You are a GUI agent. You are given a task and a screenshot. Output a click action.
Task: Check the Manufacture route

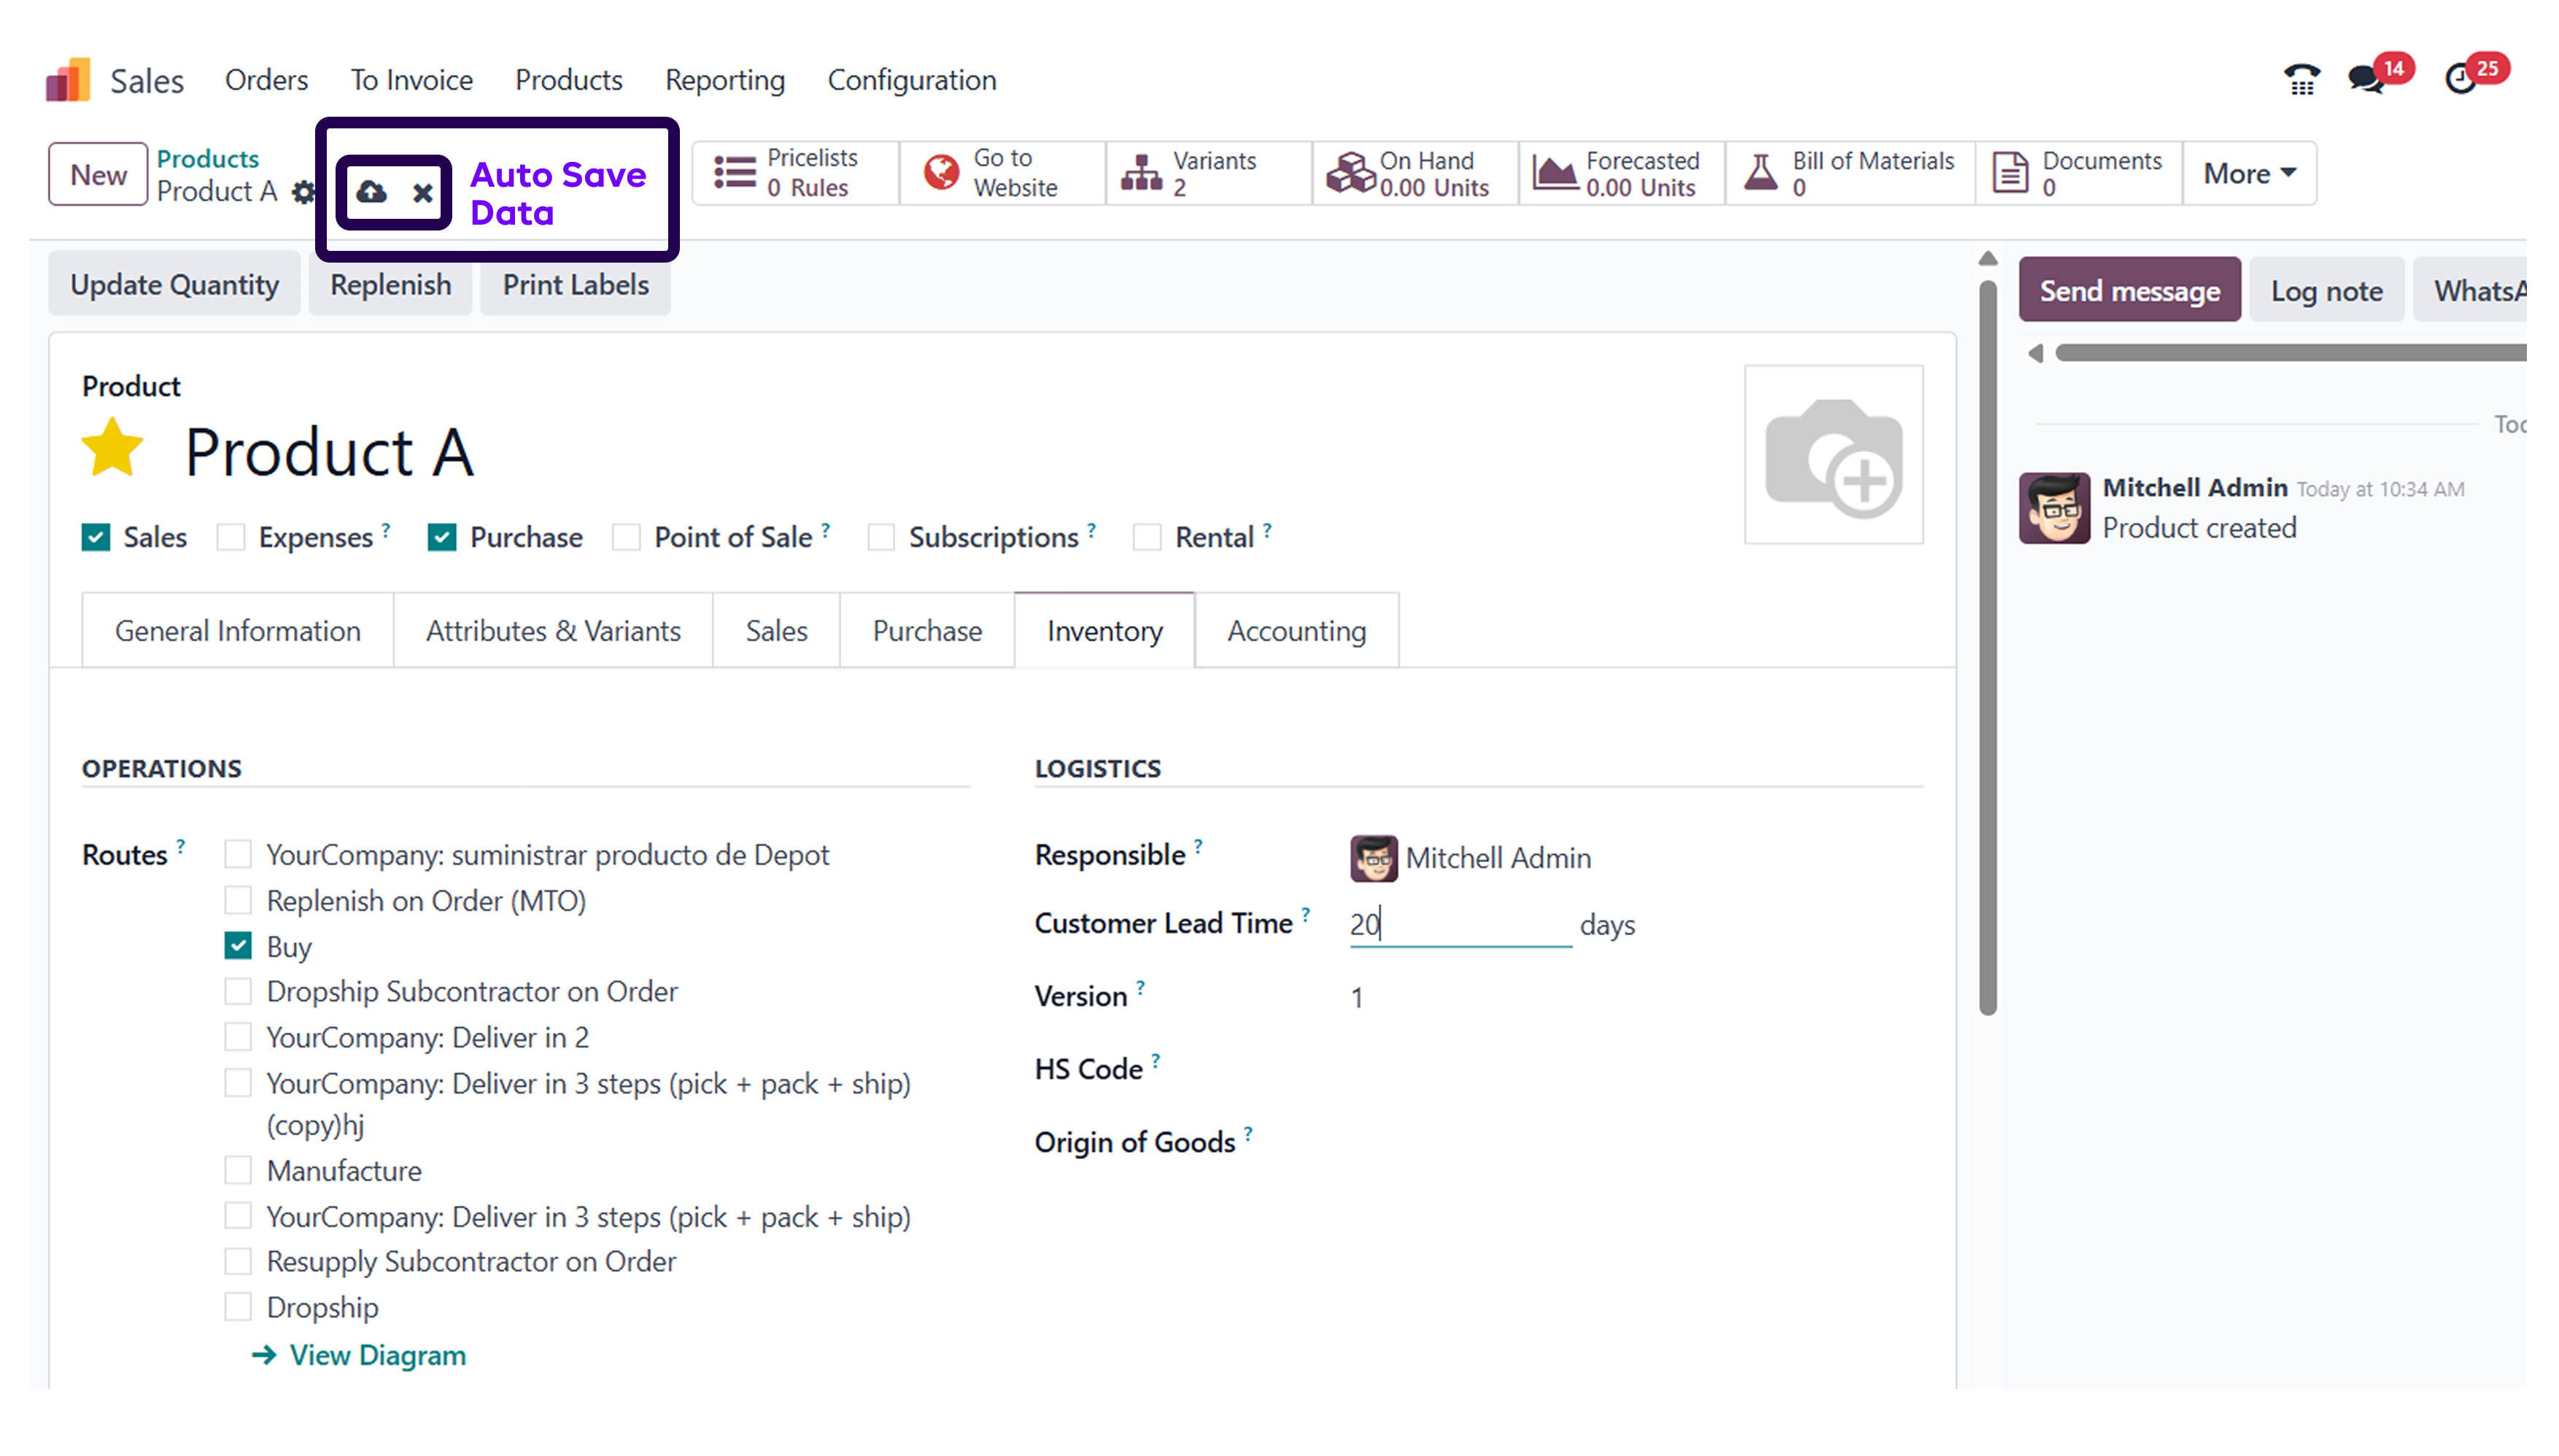(238, 1170)
